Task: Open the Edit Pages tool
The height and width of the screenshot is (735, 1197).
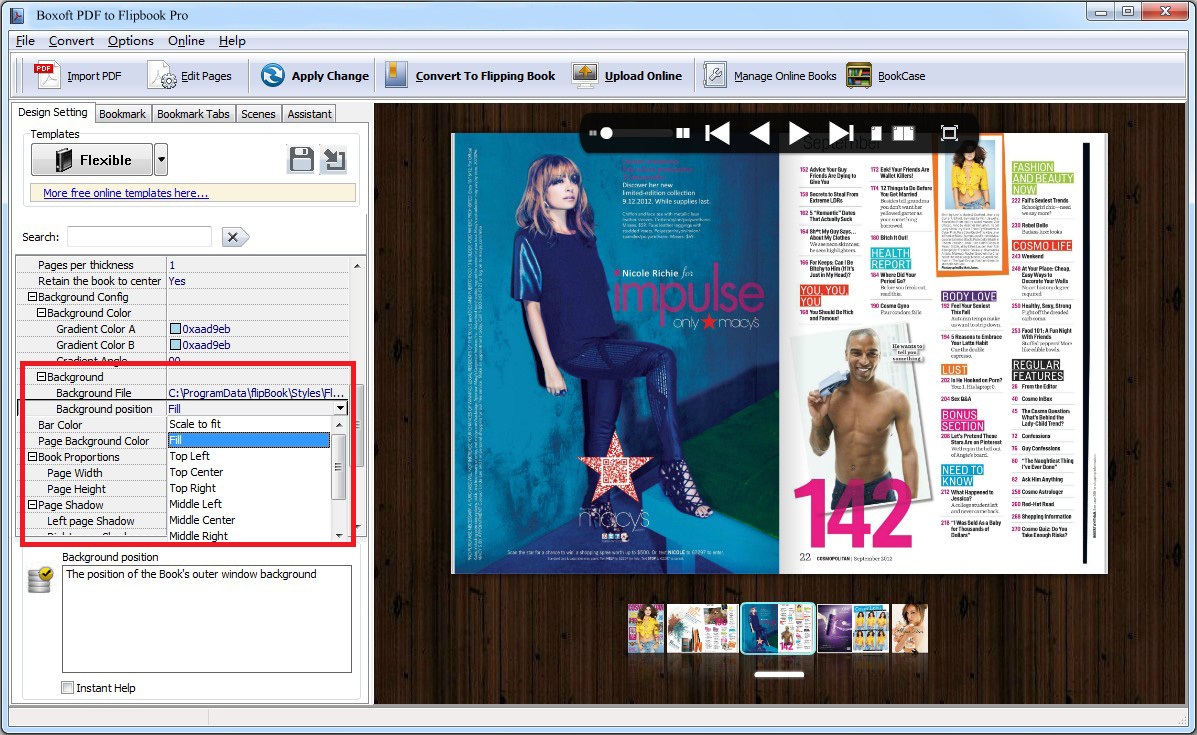Action: pyautogui.click(x=190, y=76)
